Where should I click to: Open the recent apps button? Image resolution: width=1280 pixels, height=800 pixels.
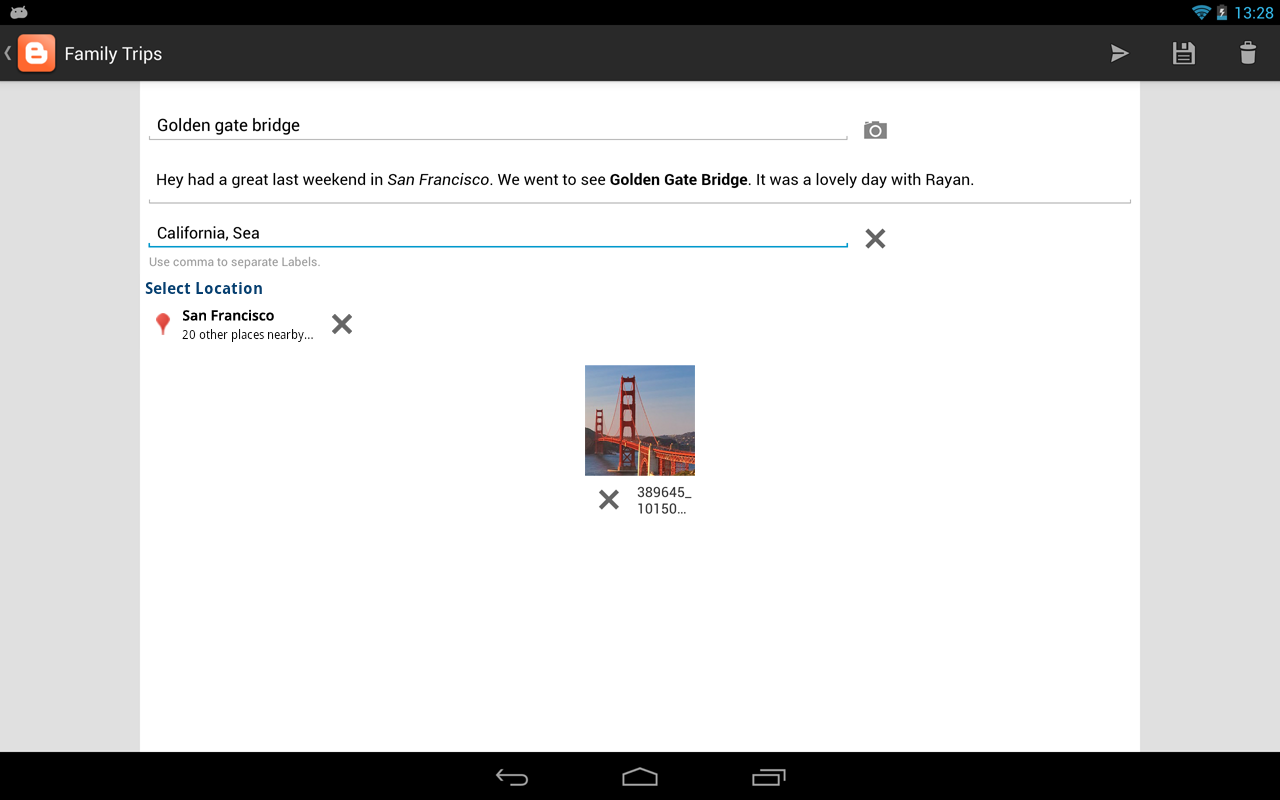[x=768, y=776]
